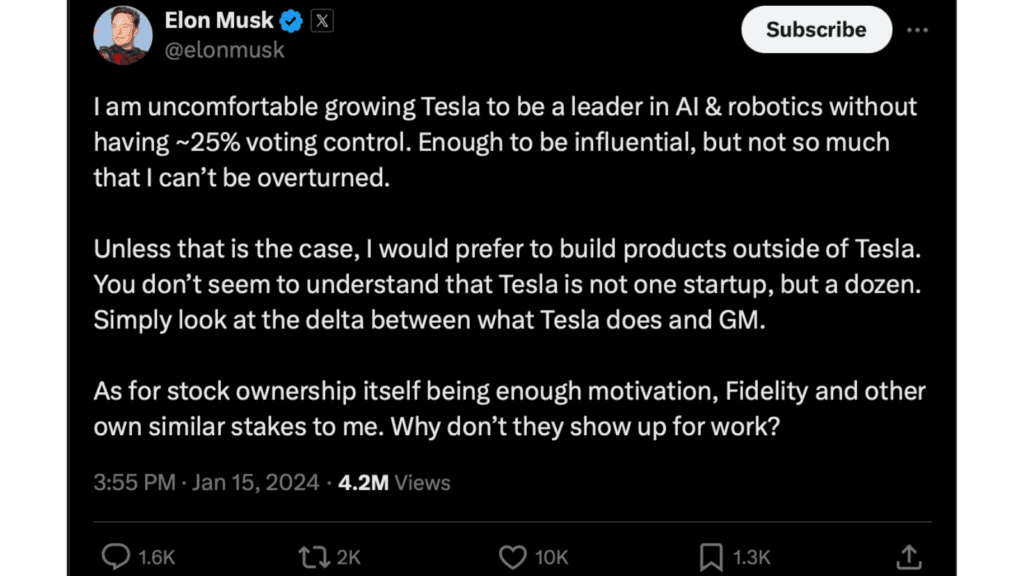Toggle the like heart icon

513,556
